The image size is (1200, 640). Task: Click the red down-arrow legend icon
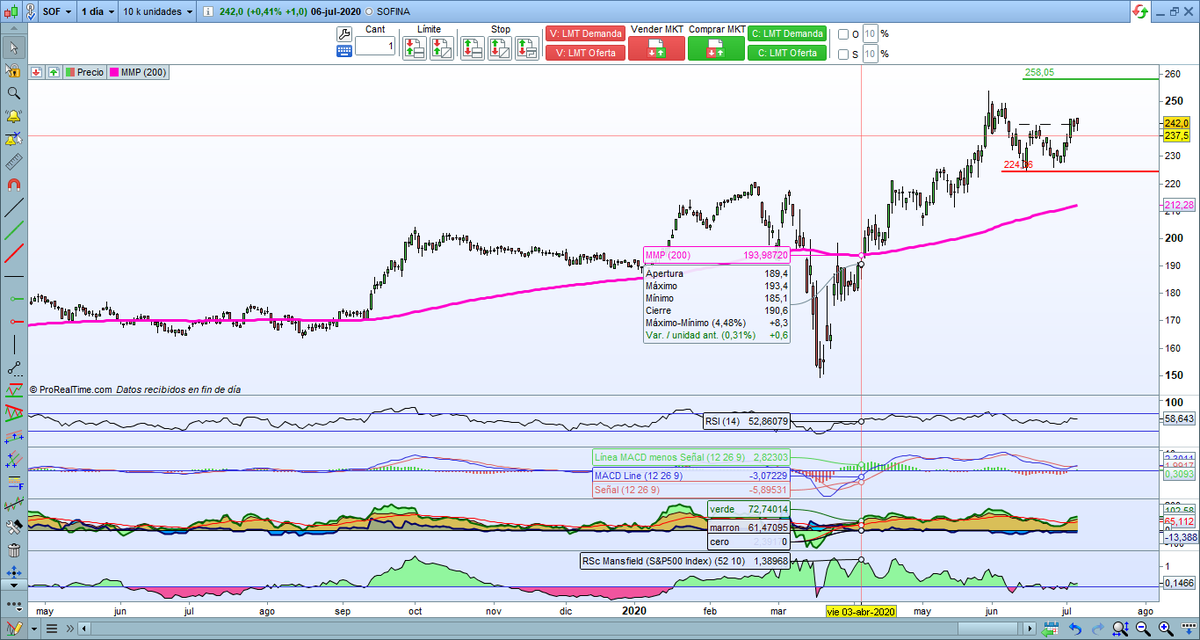click(x=37, y=72)
